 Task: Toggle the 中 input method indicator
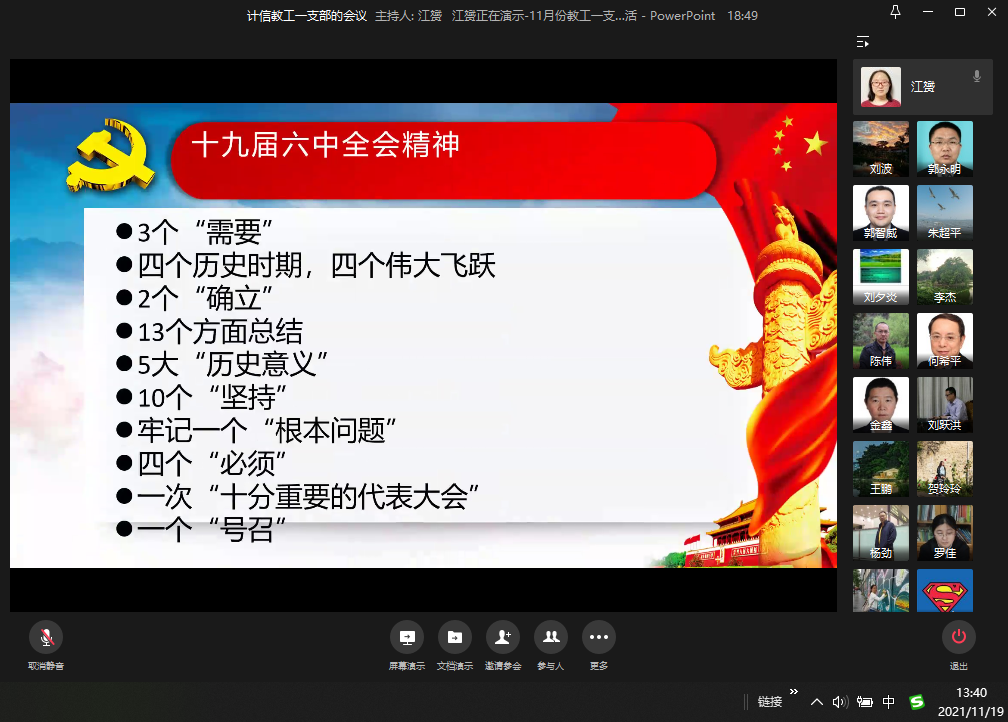coord(889,702)
